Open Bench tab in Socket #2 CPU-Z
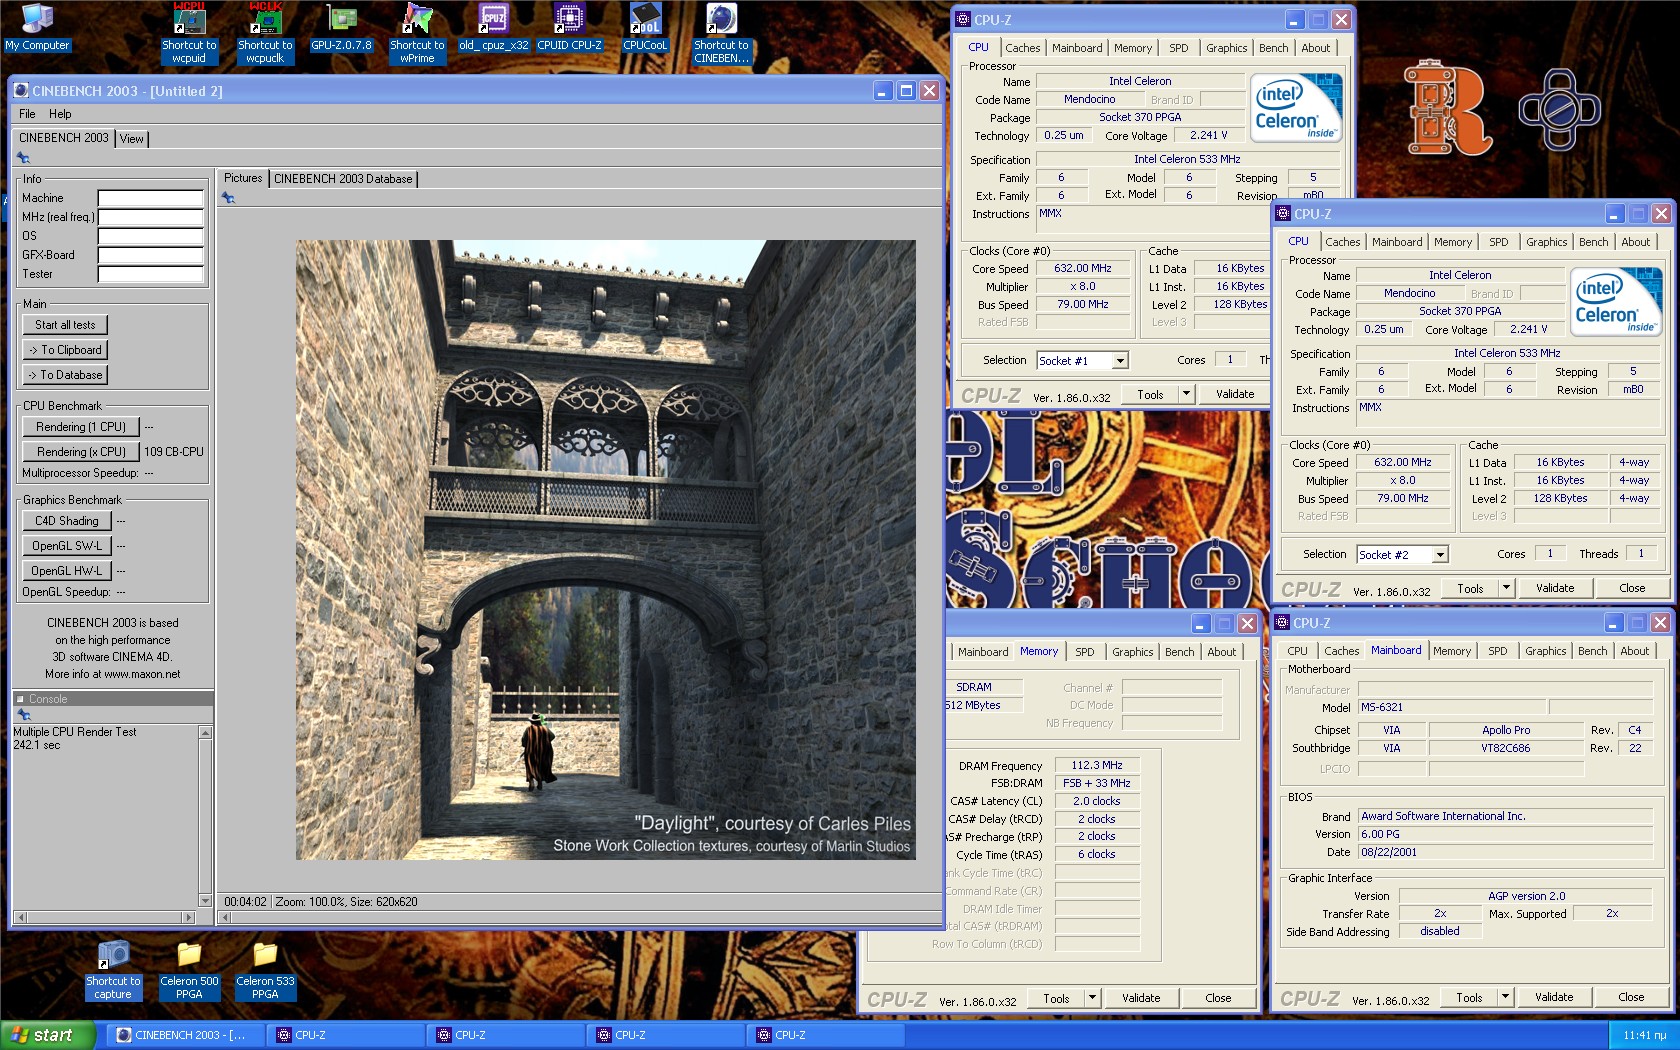Screen dimensions: 1680x1050 pyautogui.click(x=1593, y=242)
